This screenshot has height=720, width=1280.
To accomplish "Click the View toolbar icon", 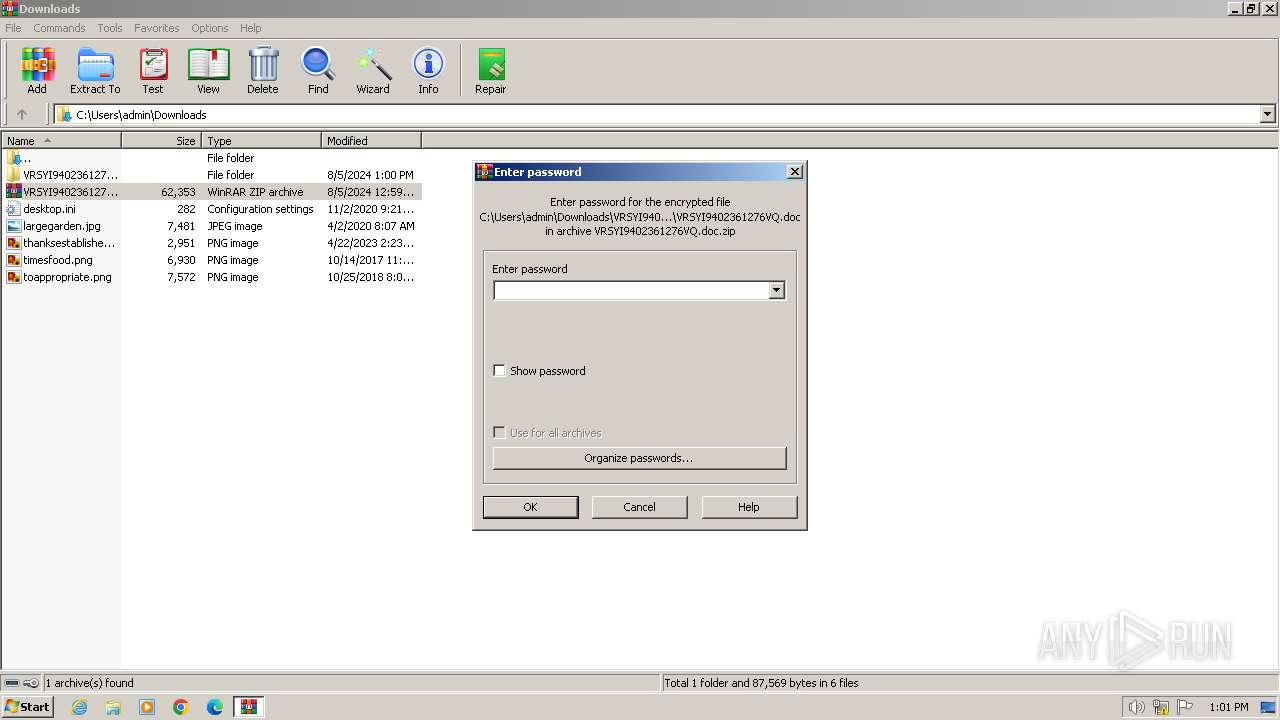I will tap(208, 70).
